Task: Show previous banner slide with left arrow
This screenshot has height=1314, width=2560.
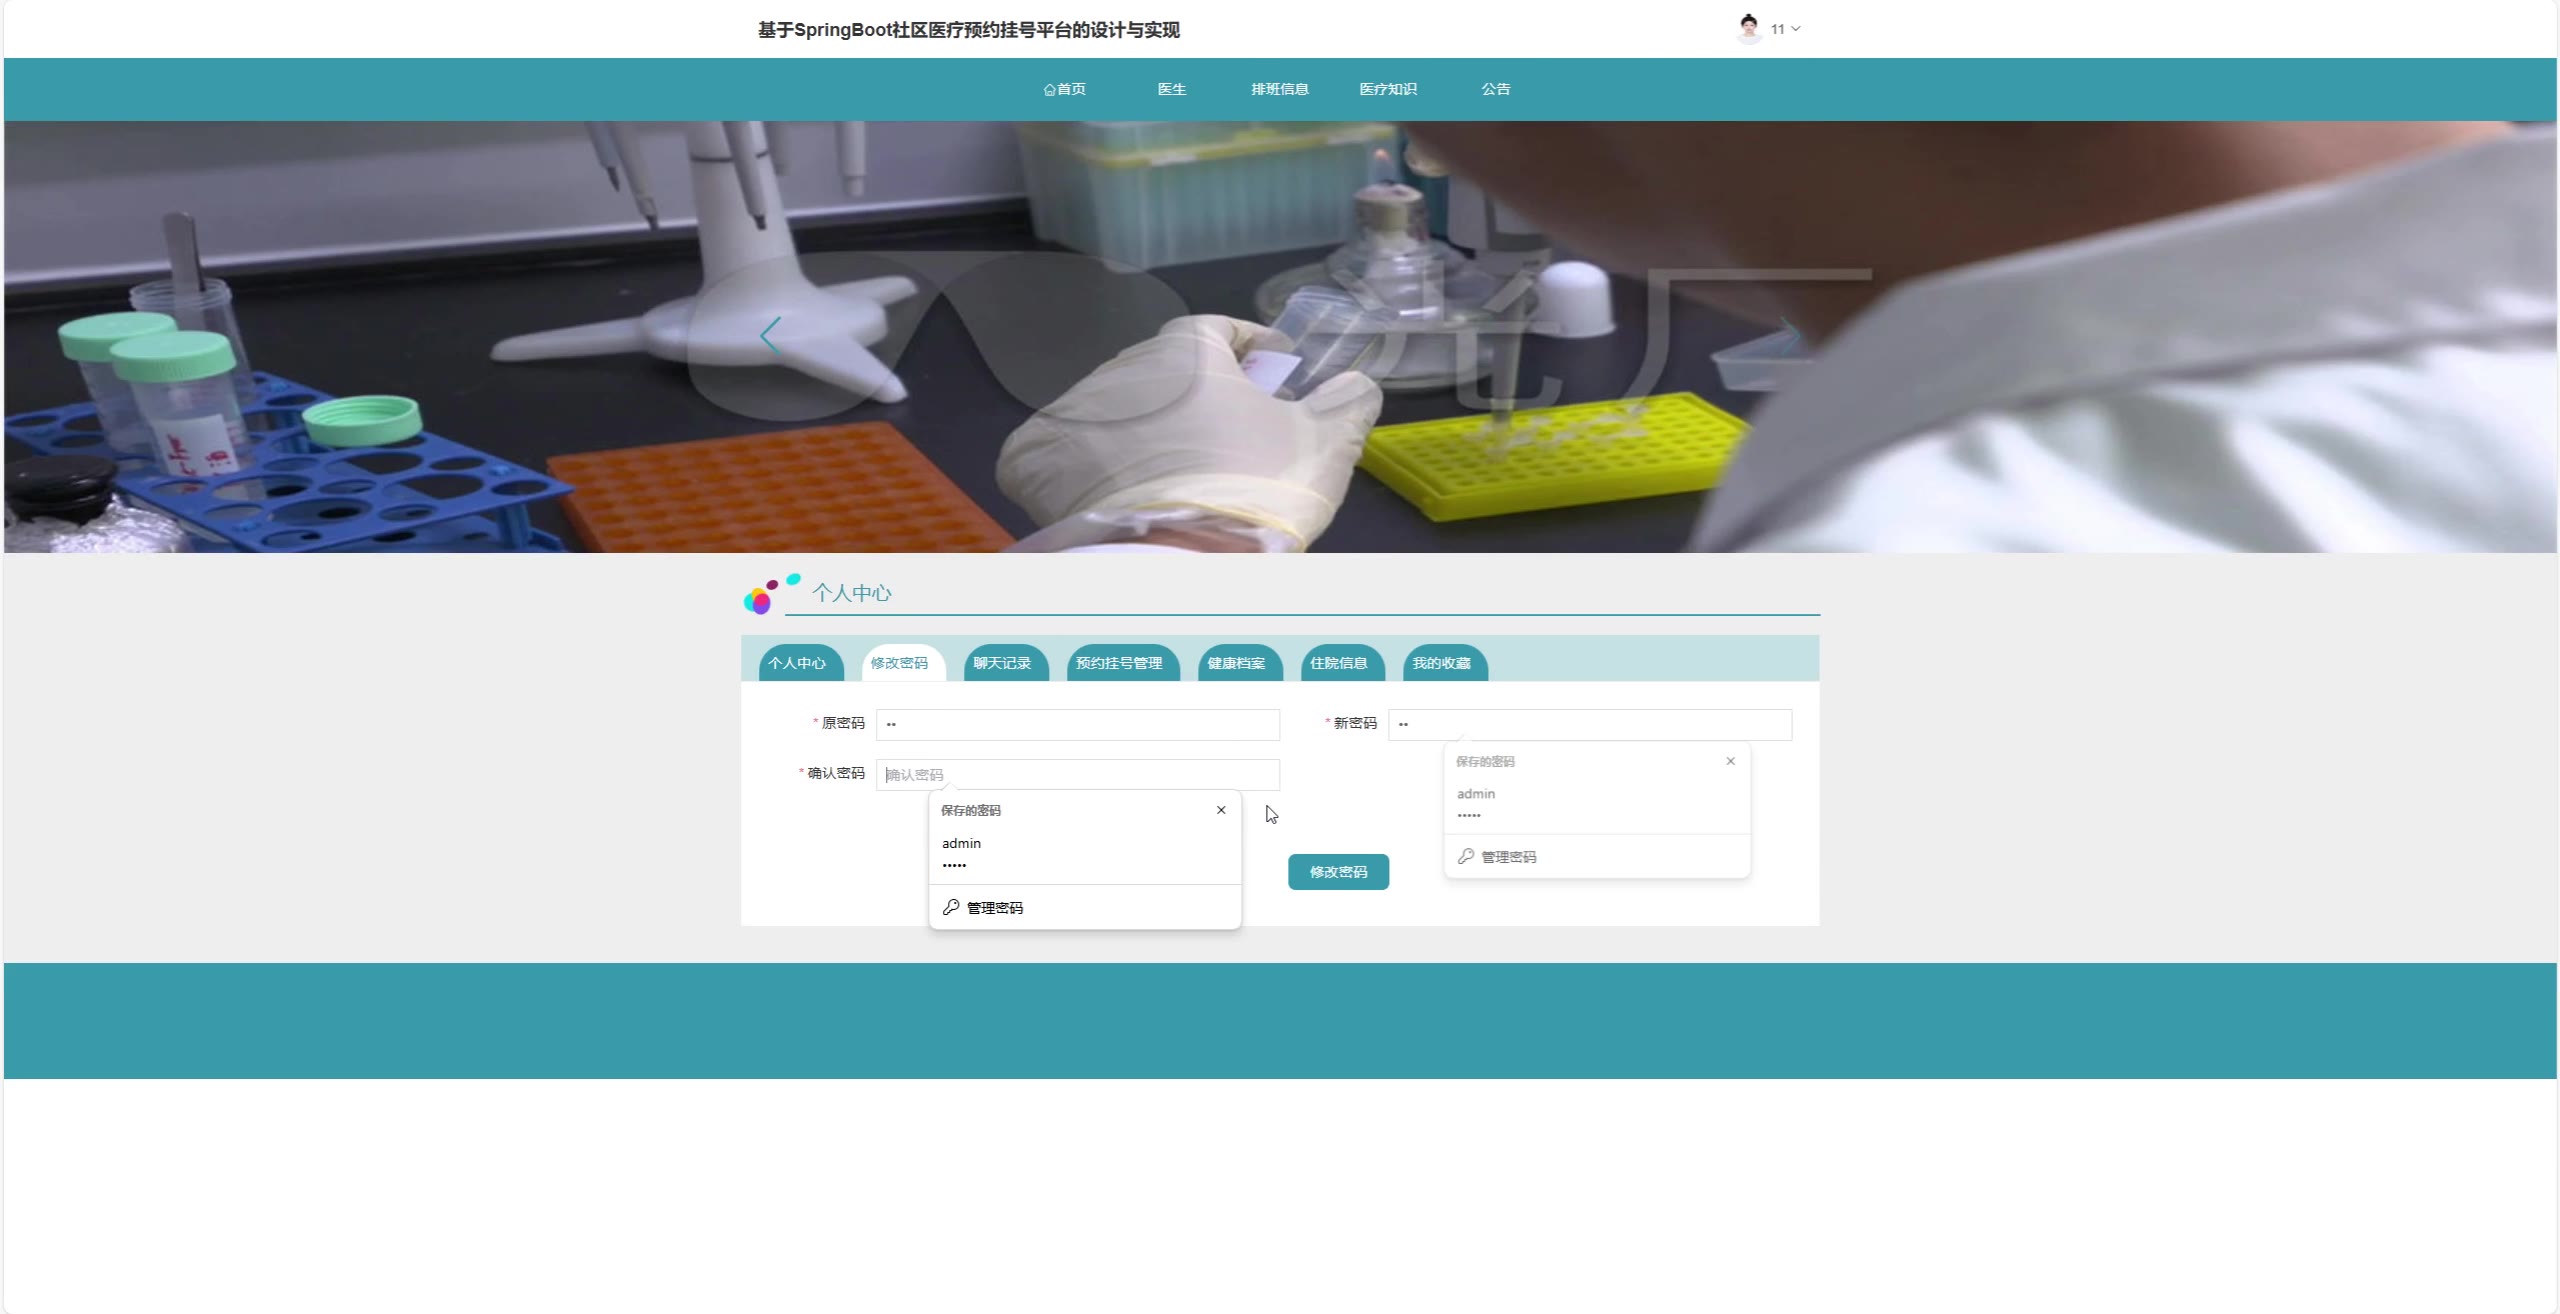Action: tap(770, 335)
